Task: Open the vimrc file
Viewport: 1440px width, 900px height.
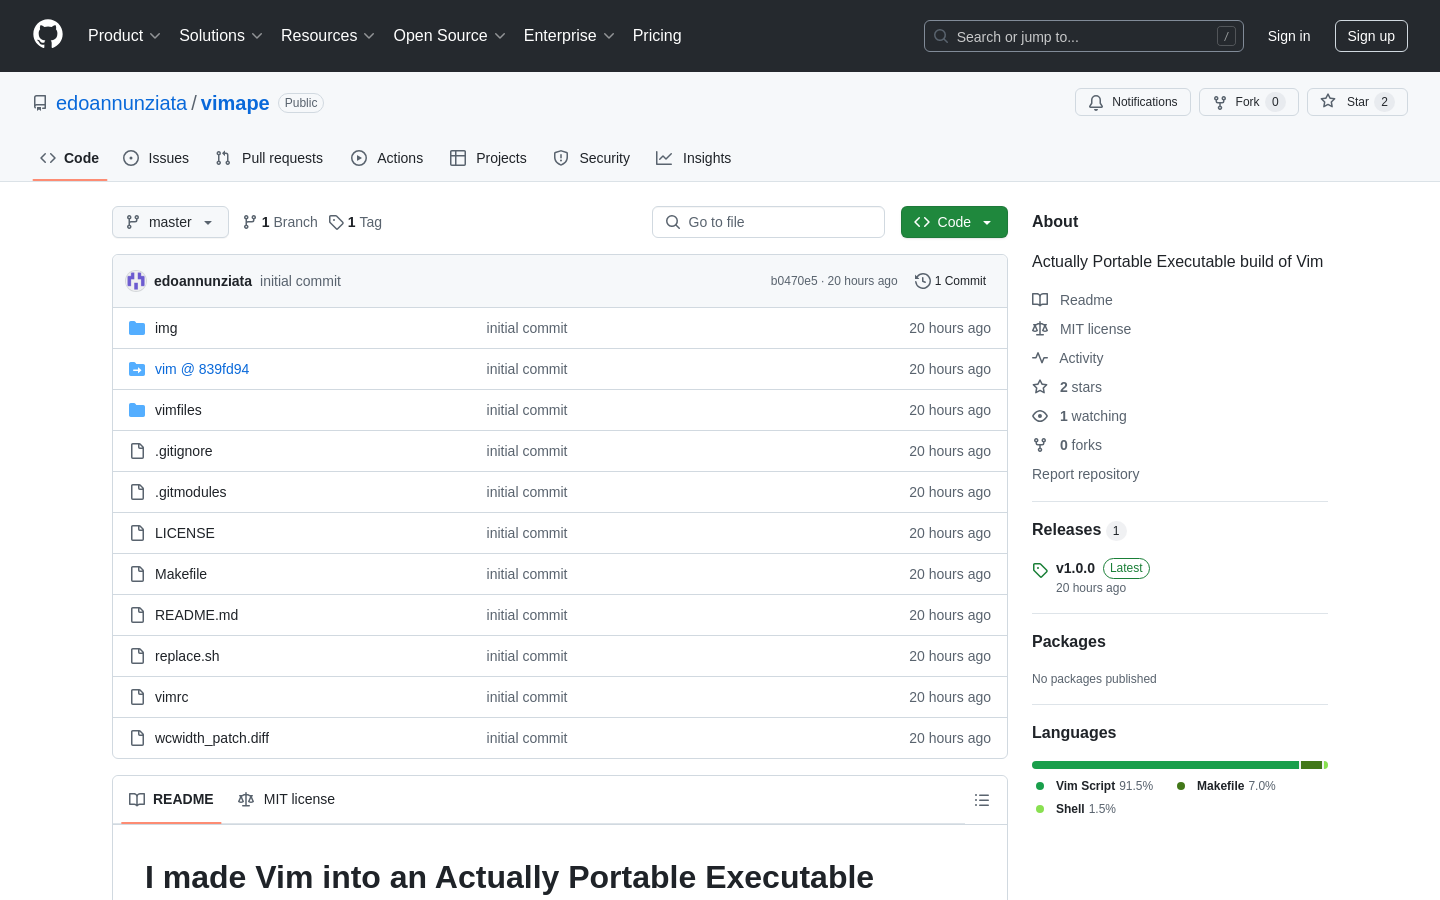Action: (171, 697)
